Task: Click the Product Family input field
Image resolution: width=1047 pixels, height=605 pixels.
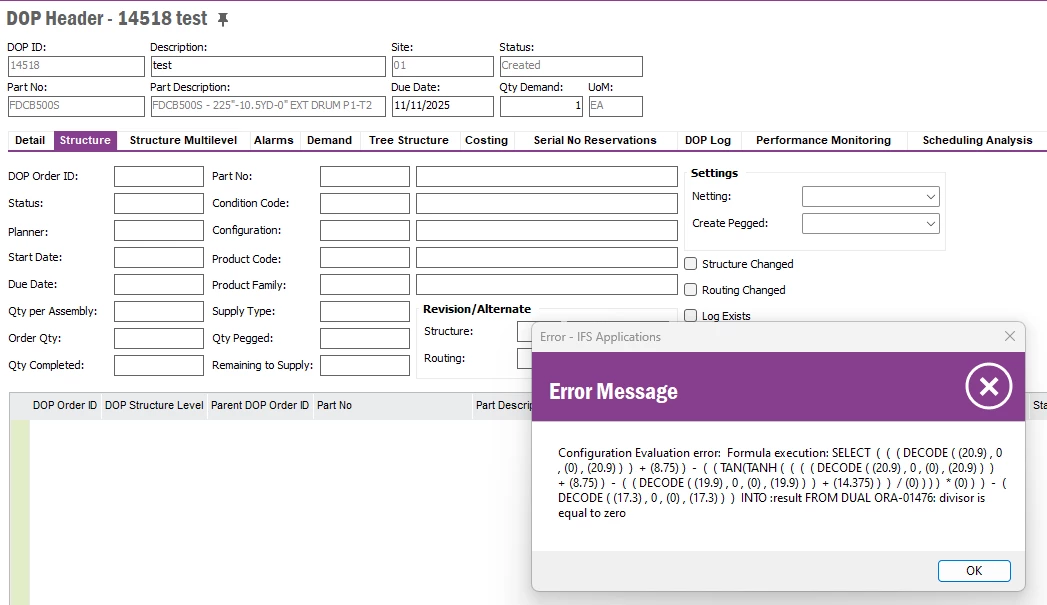Action: coord(365,284)
